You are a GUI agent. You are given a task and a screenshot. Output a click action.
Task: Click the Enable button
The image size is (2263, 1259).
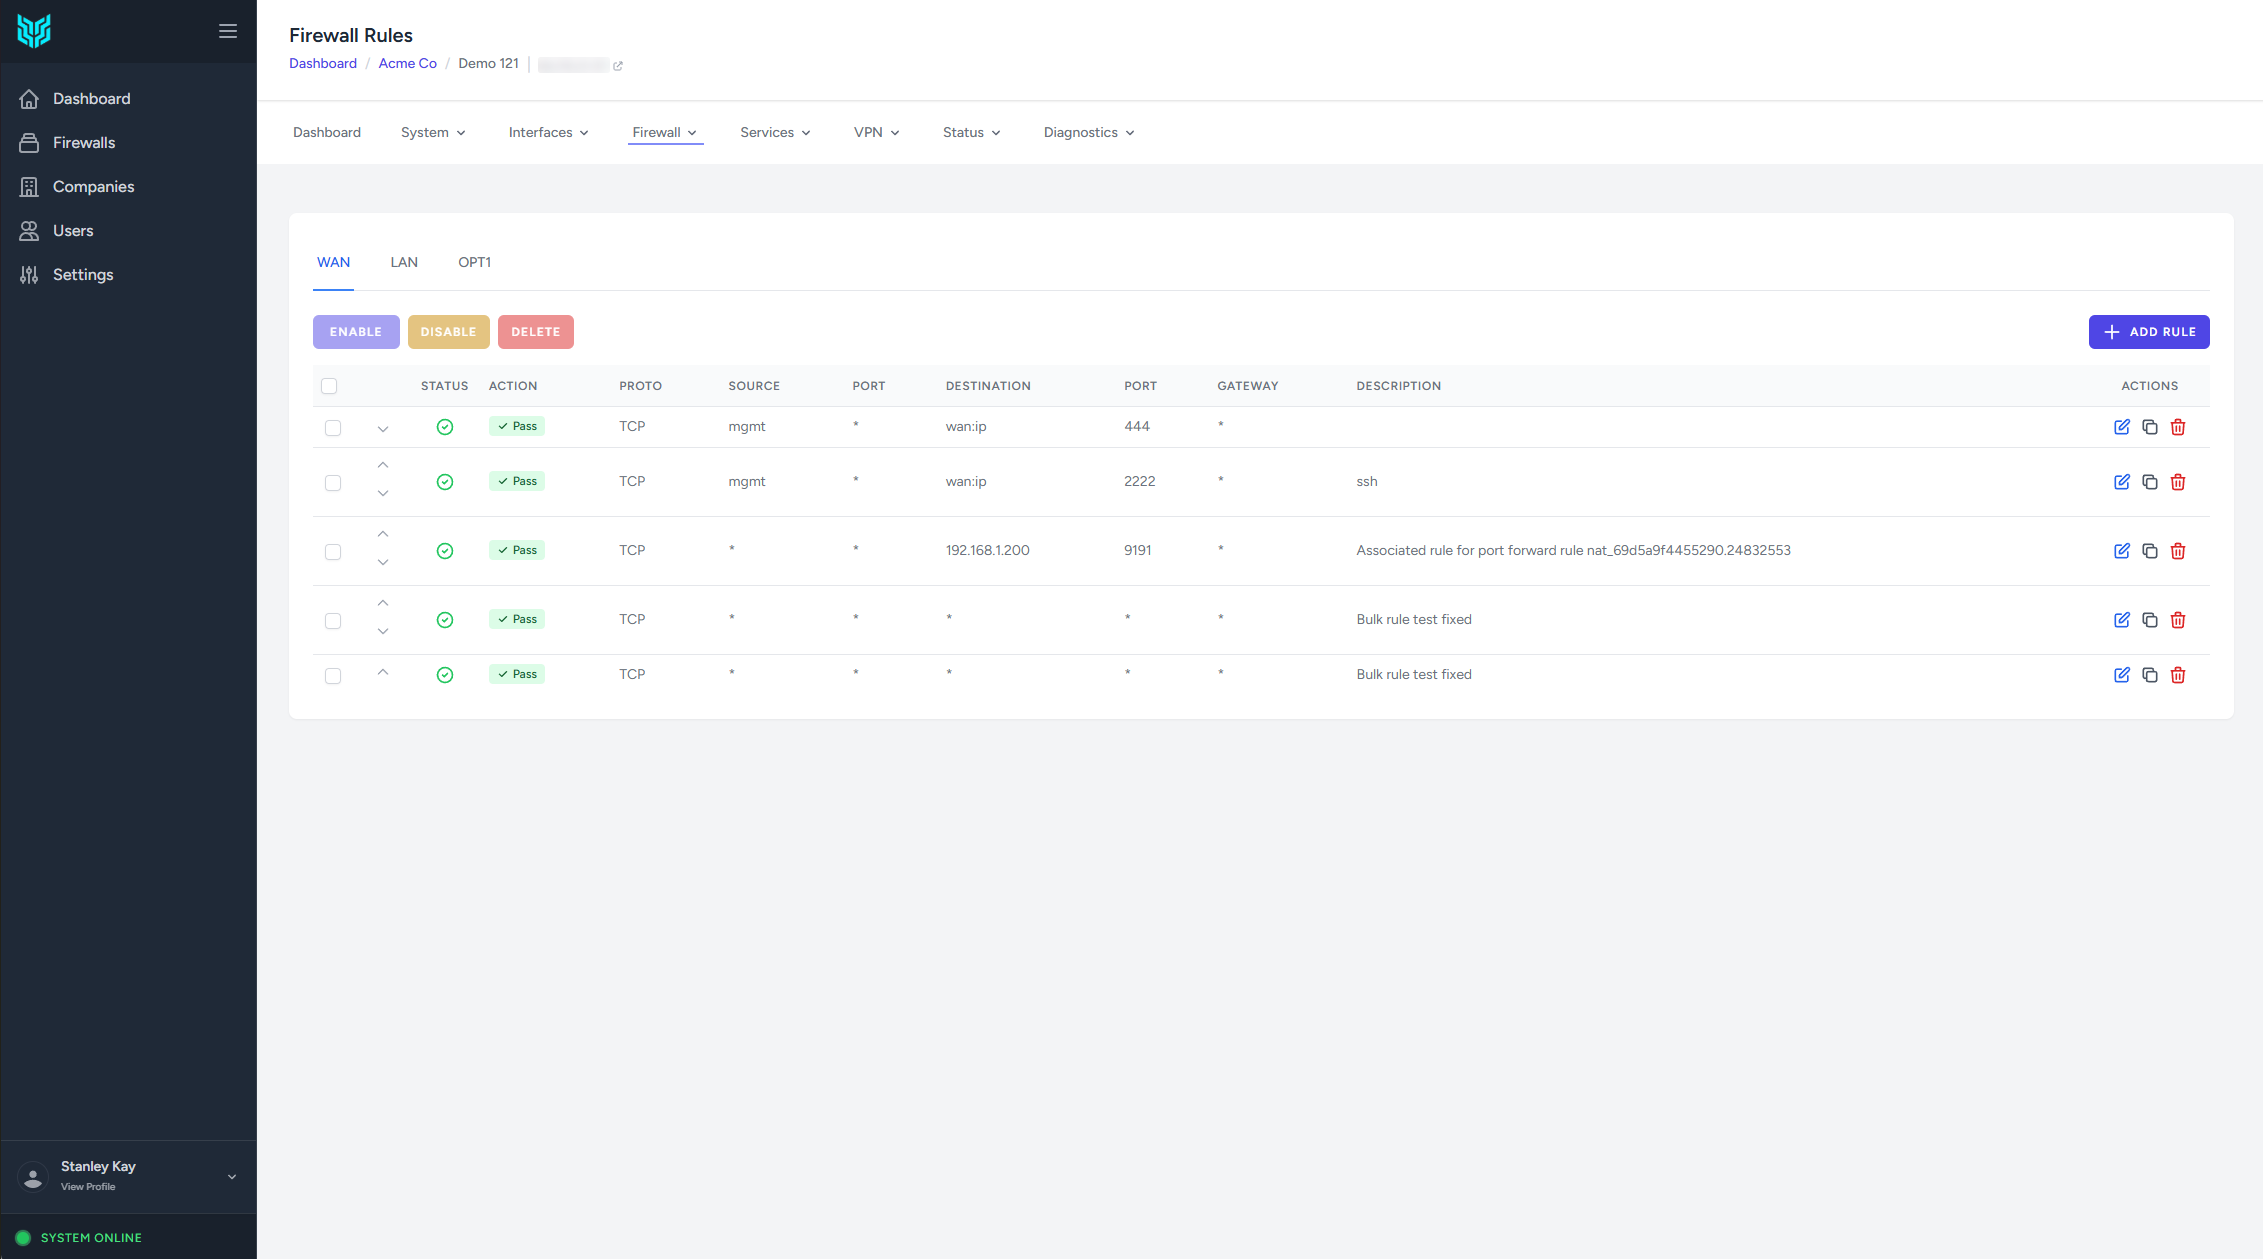(x=356, y=332)
